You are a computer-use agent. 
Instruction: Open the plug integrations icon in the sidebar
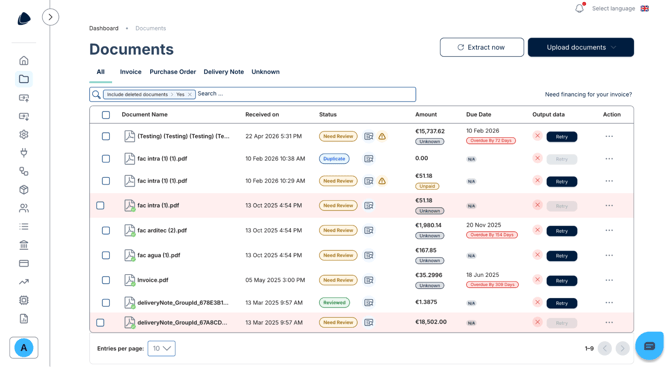point(24,153)
